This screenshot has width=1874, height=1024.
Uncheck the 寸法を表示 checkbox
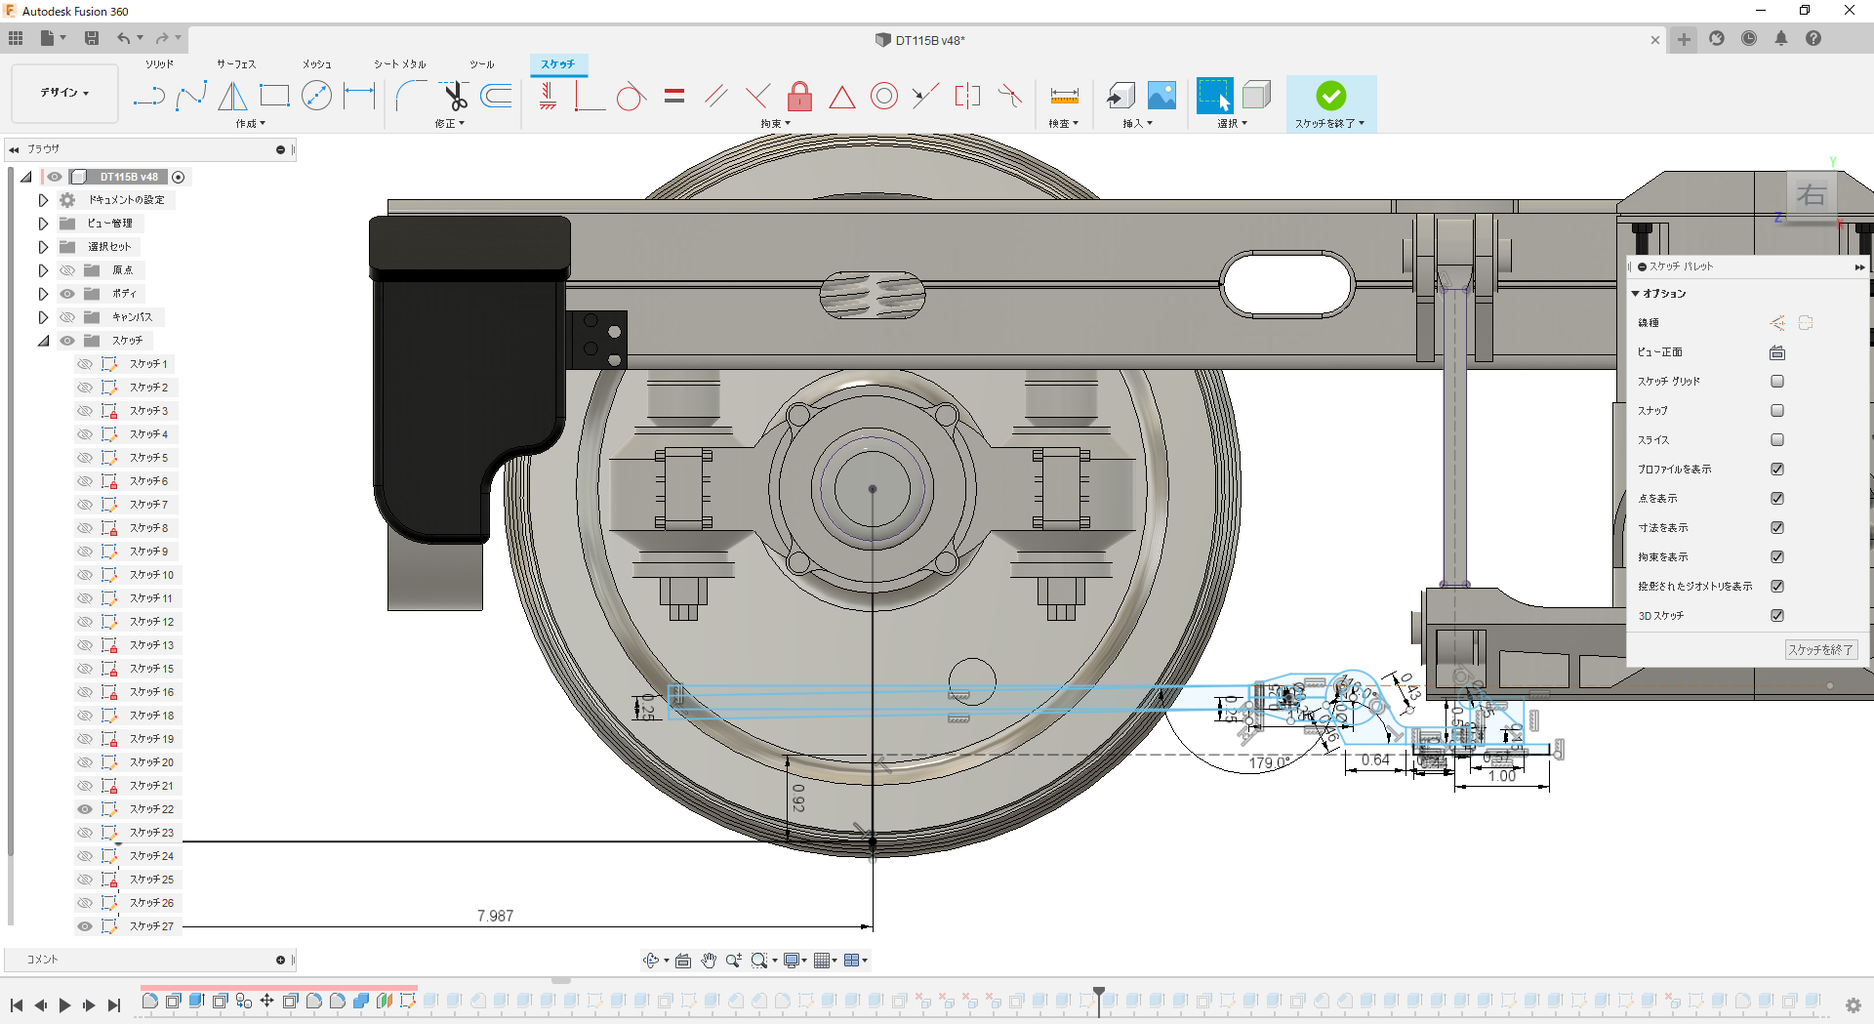click(x=1777, y=527)
